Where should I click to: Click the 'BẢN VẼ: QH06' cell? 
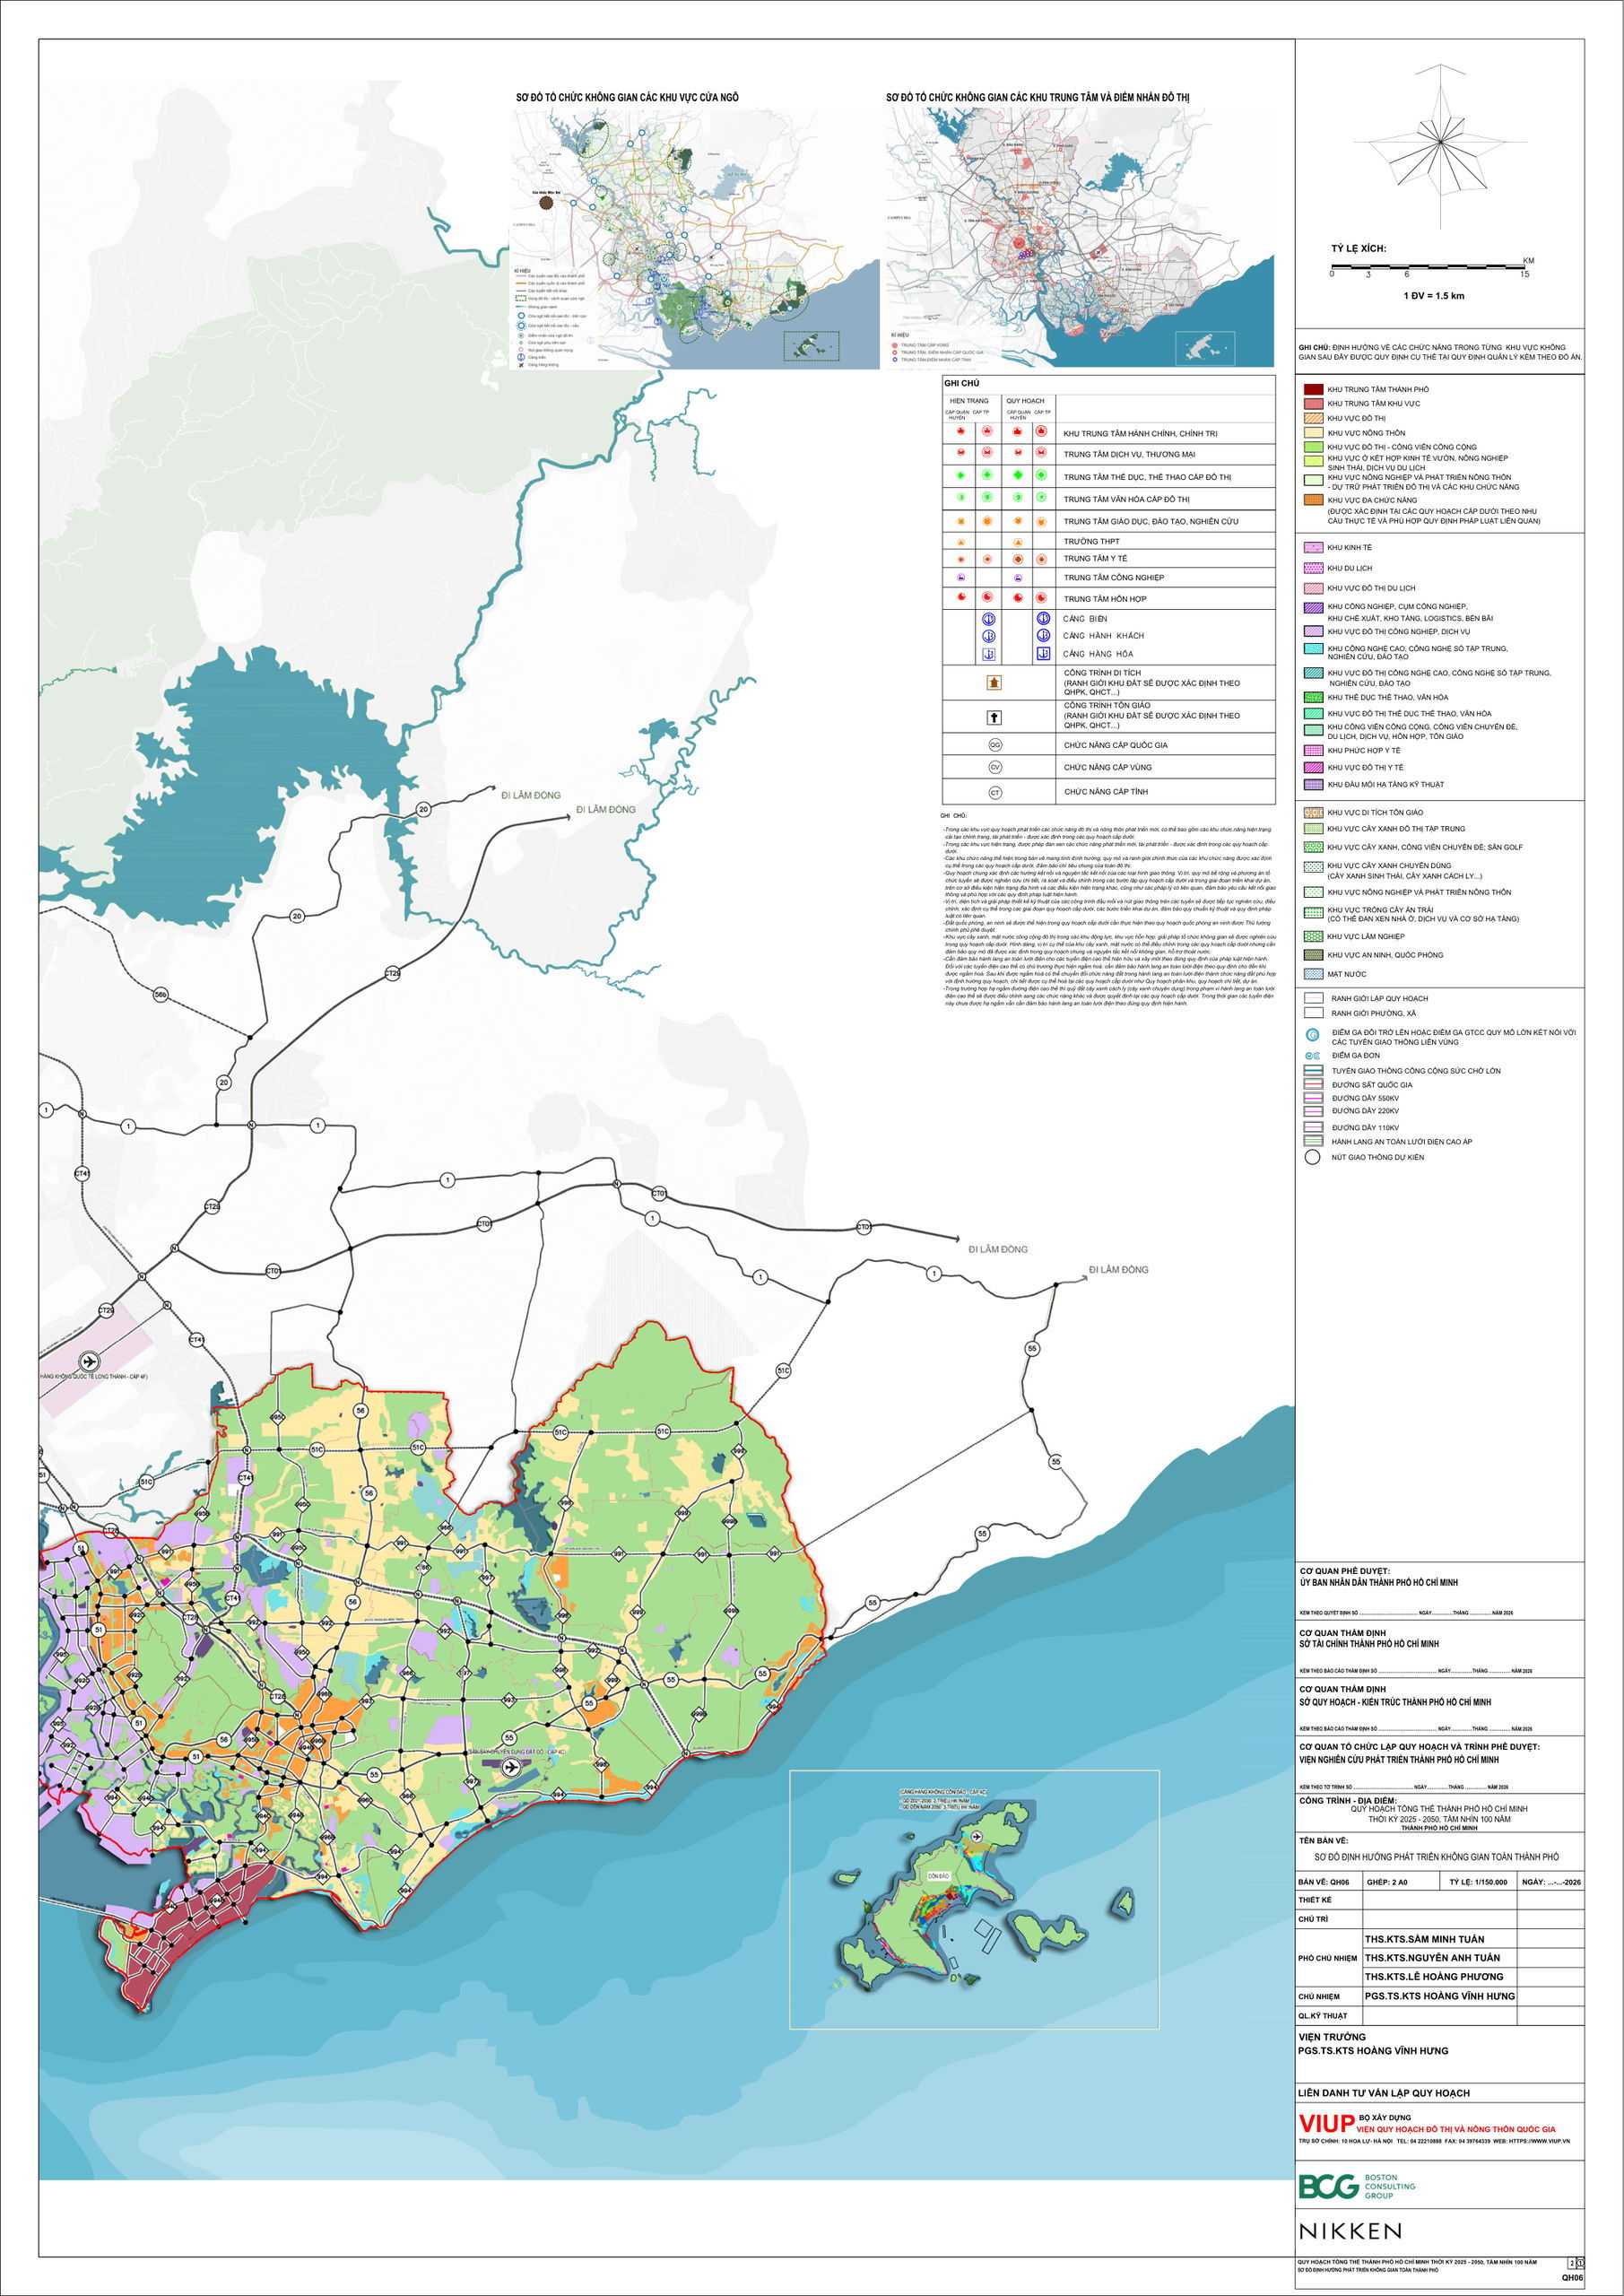point(1329,1882)
